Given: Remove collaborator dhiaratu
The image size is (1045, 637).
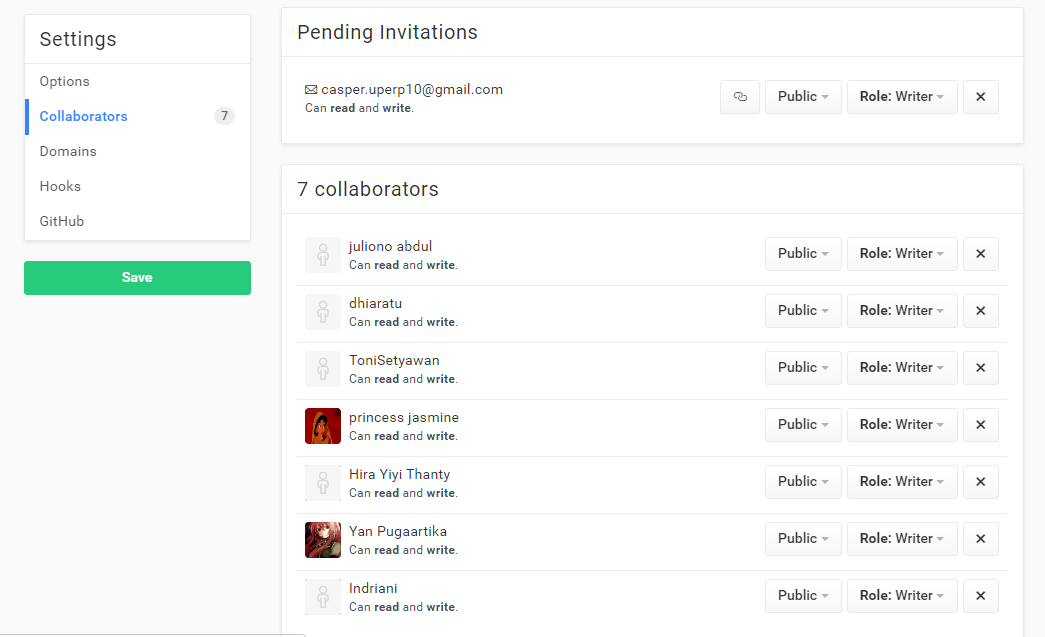Looking at the screenshot, I should [980, 311].
